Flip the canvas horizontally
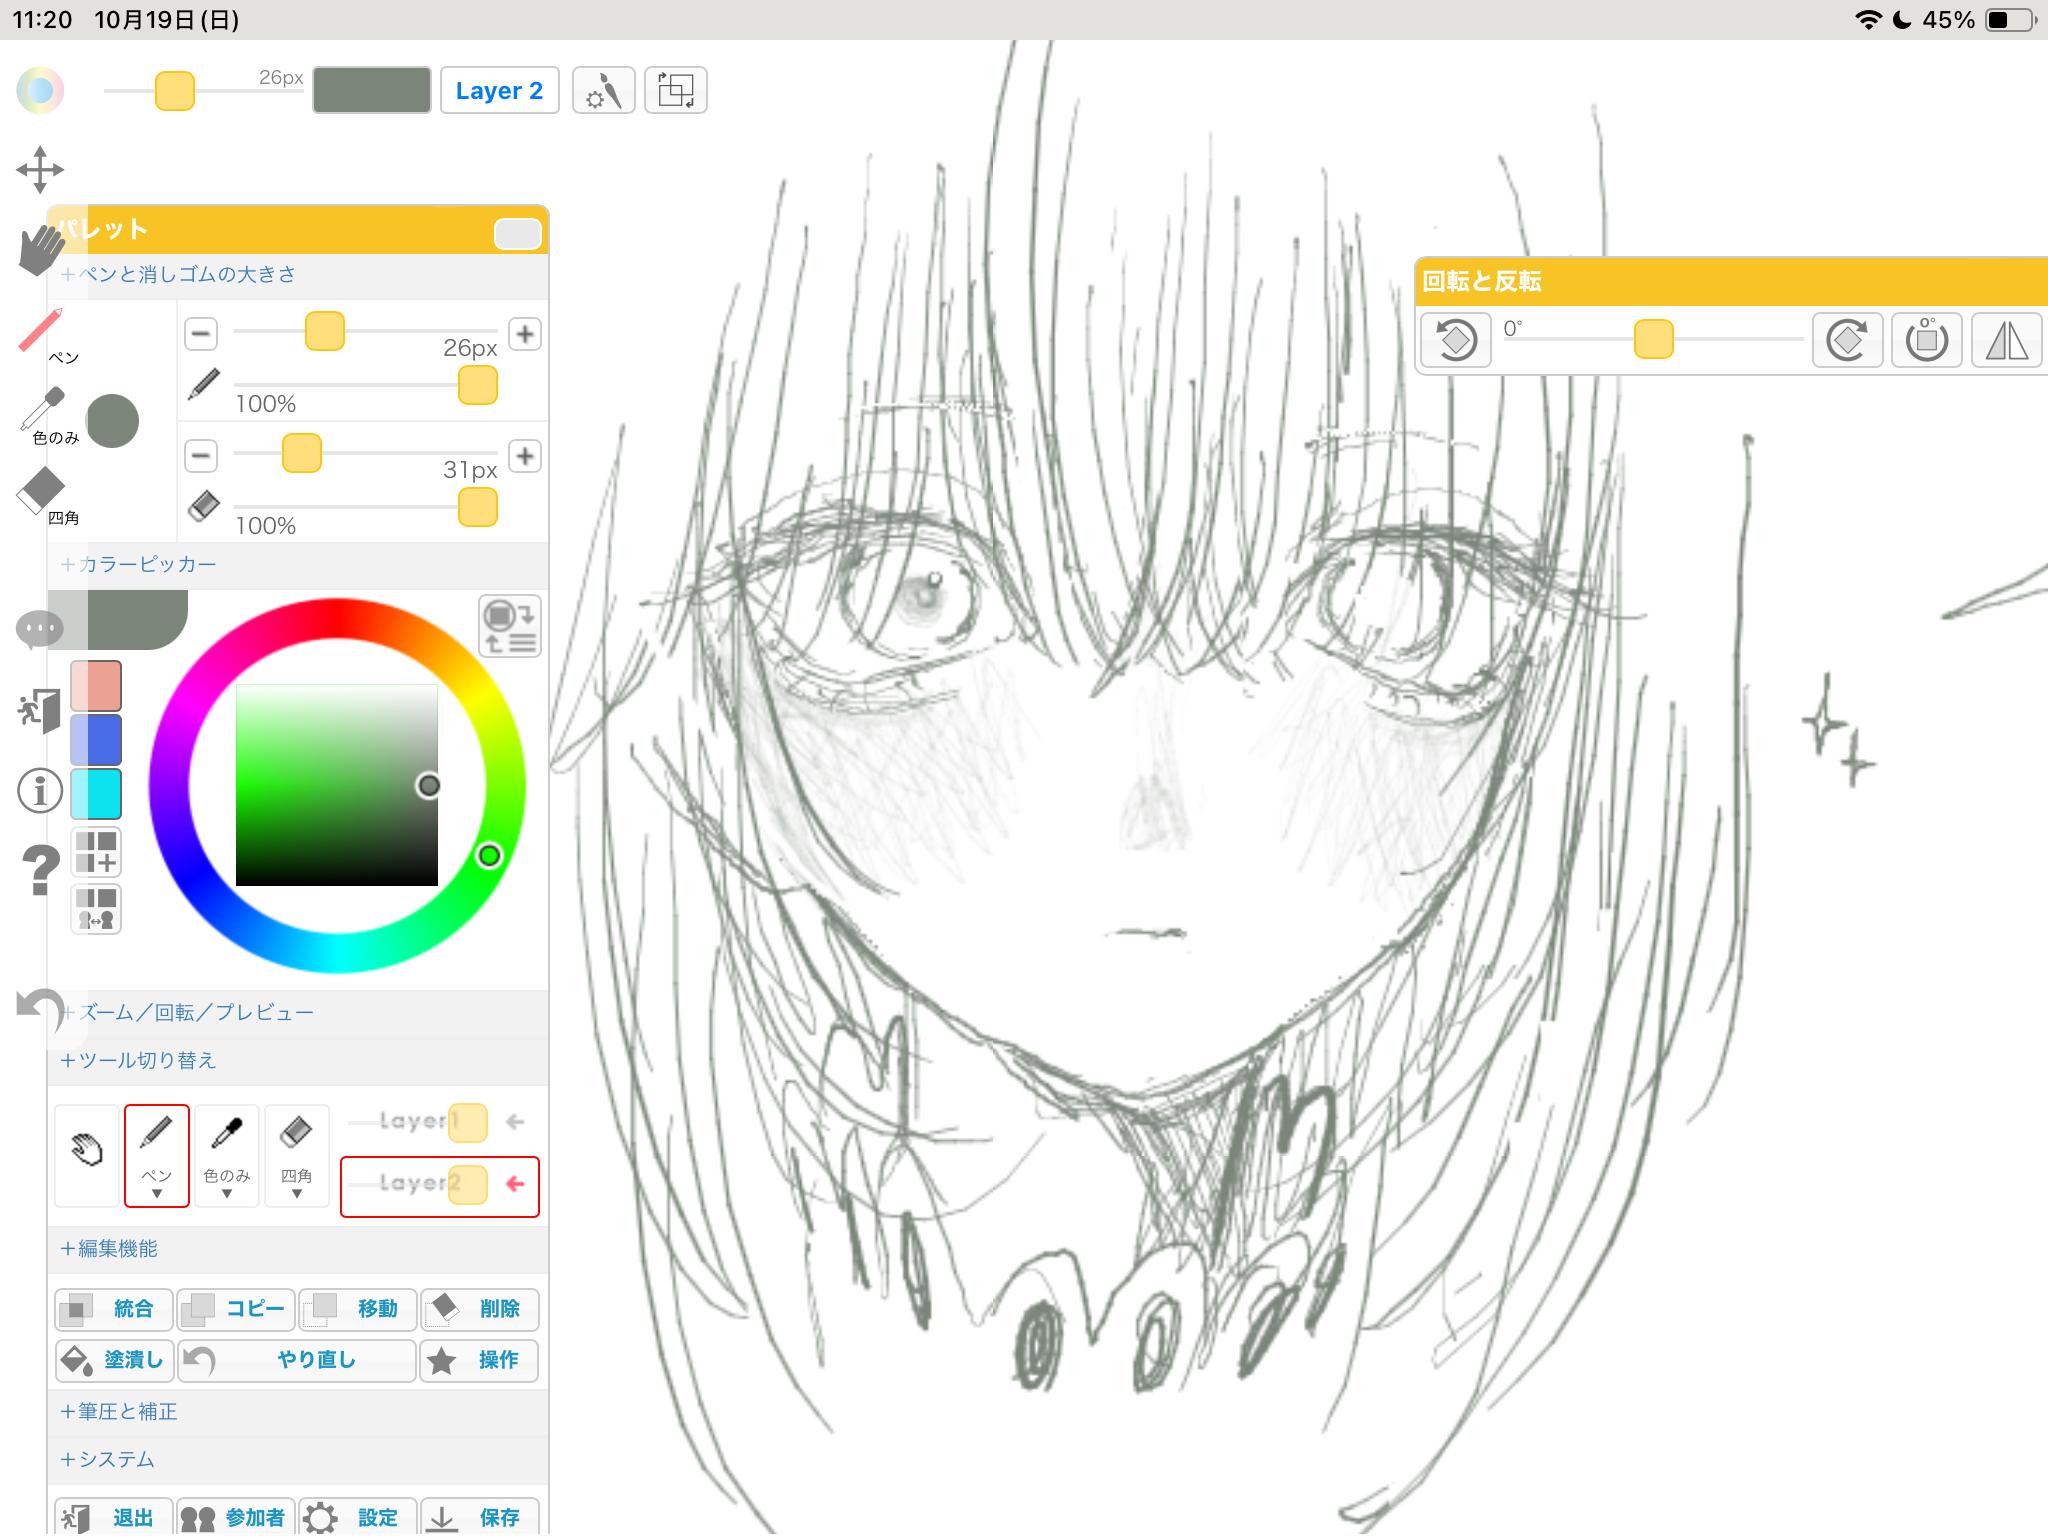Screen dimensions: 2048x1536 click(2006, 340)
